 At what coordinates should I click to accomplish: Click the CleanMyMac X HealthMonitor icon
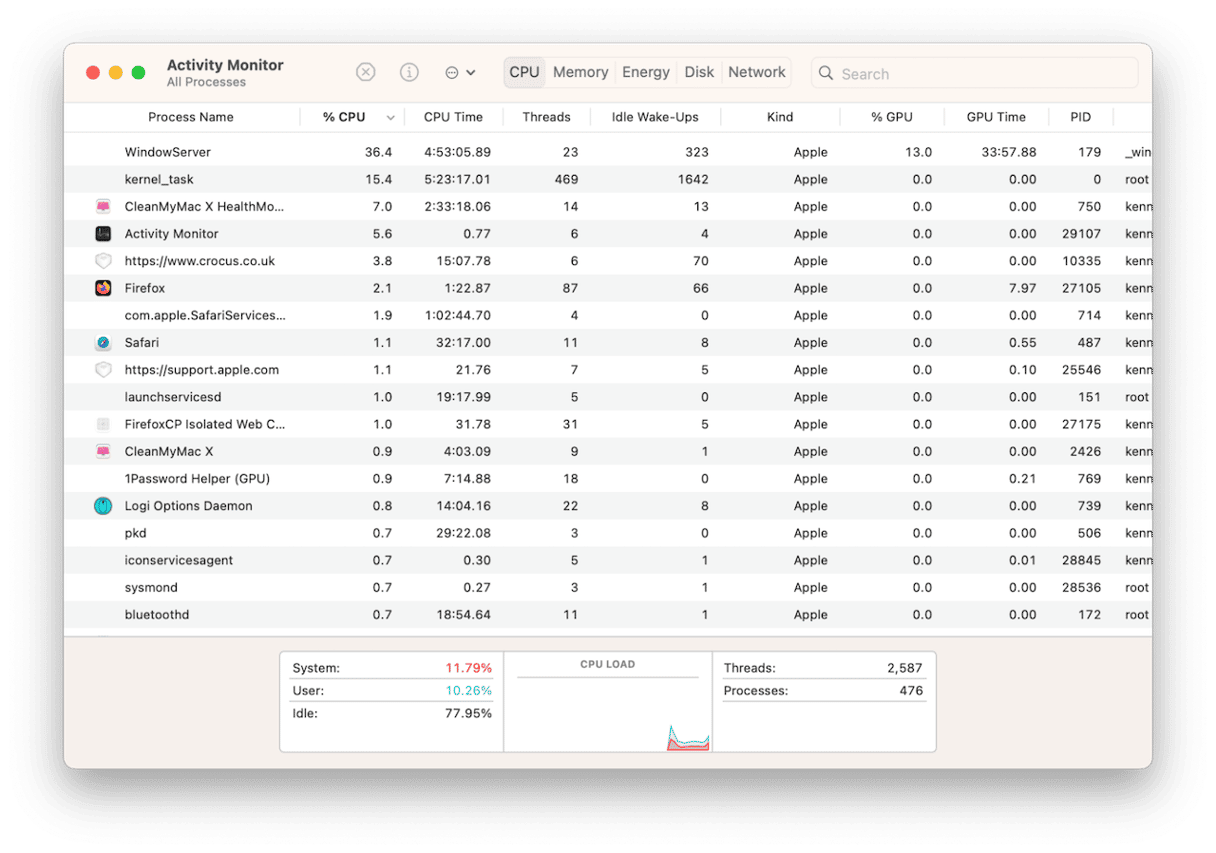point(103,207)
